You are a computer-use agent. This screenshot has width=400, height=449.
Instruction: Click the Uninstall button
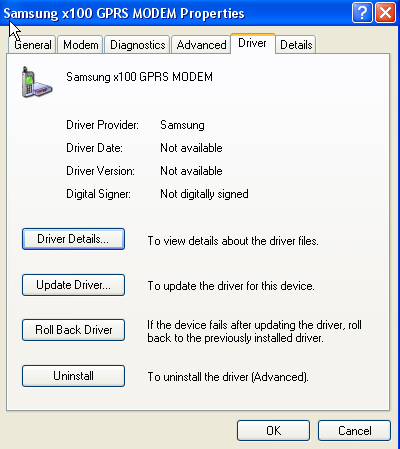[x=73, y=376]
